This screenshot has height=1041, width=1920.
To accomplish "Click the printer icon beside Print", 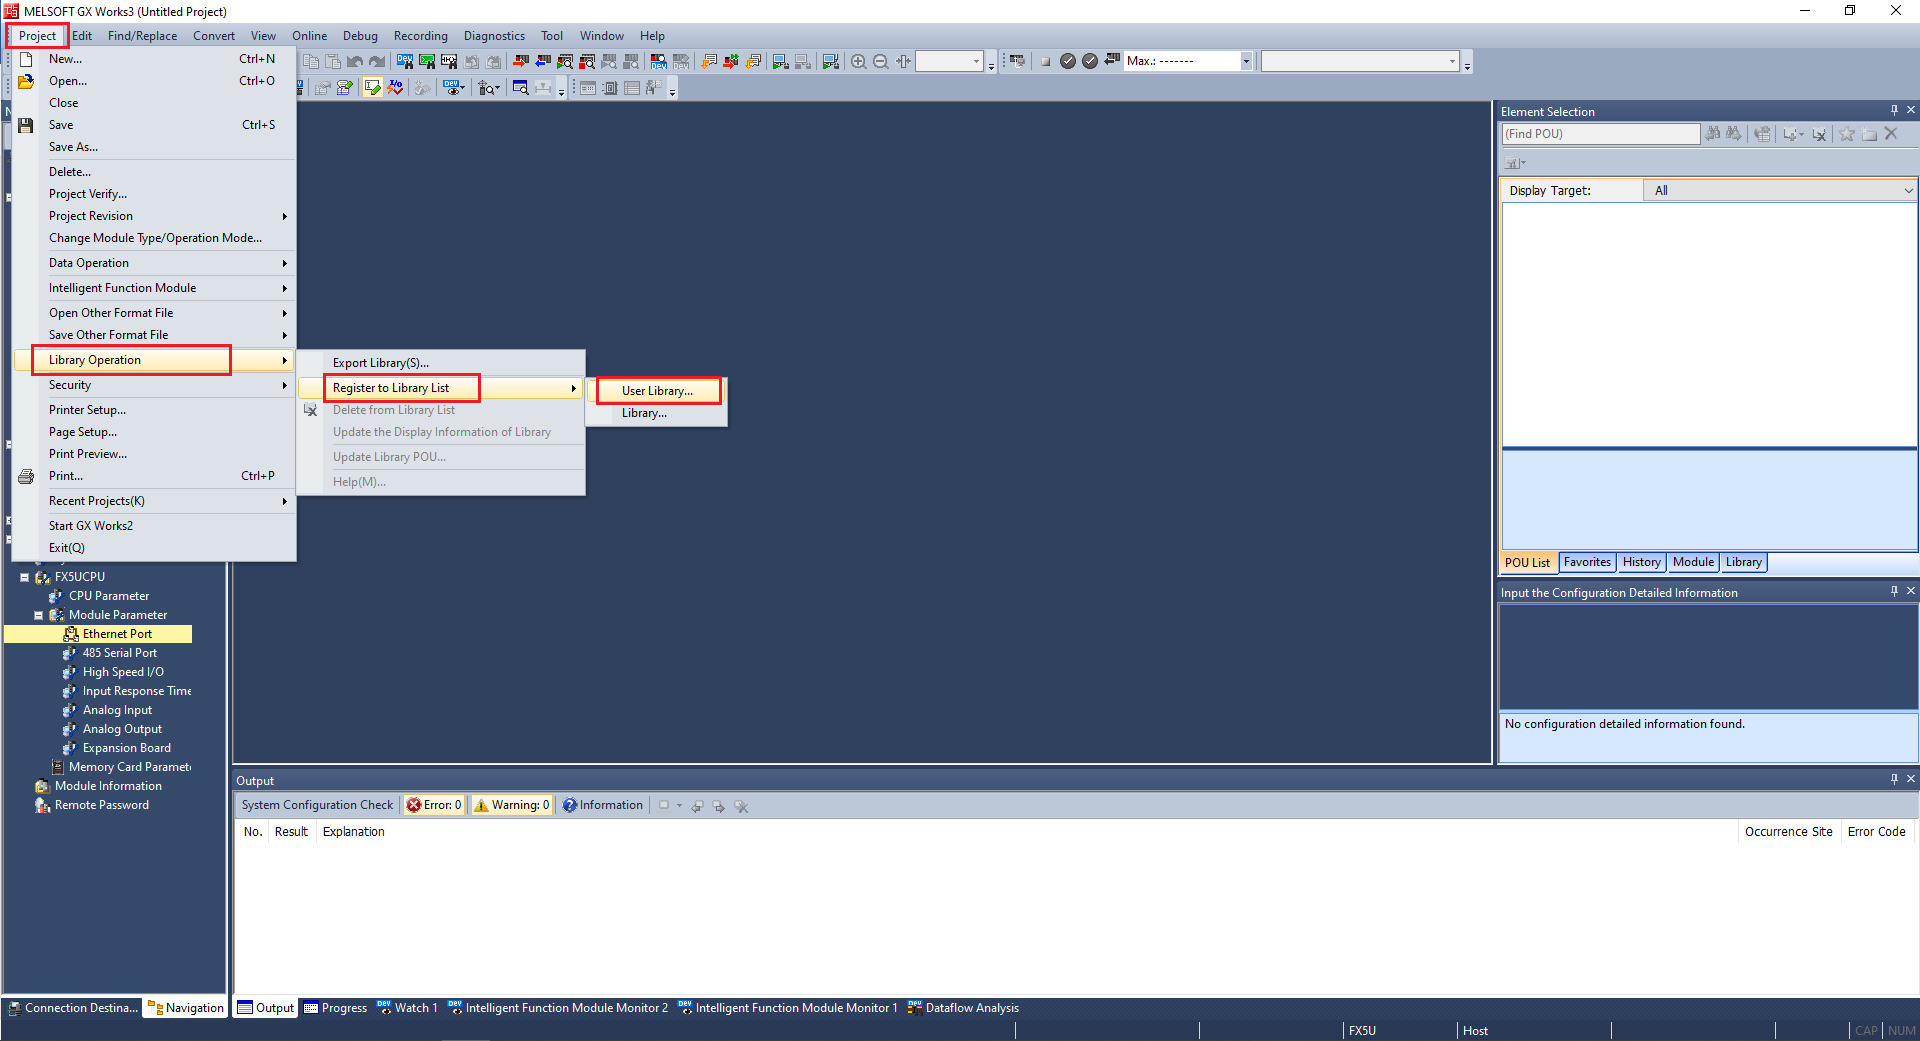I will tap(26, 476).
